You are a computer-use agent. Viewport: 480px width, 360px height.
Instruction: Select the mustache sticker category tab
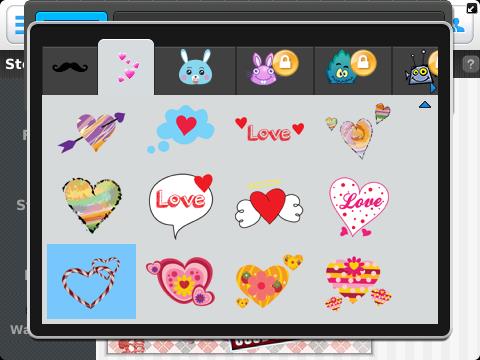click(x=70, y=71)
